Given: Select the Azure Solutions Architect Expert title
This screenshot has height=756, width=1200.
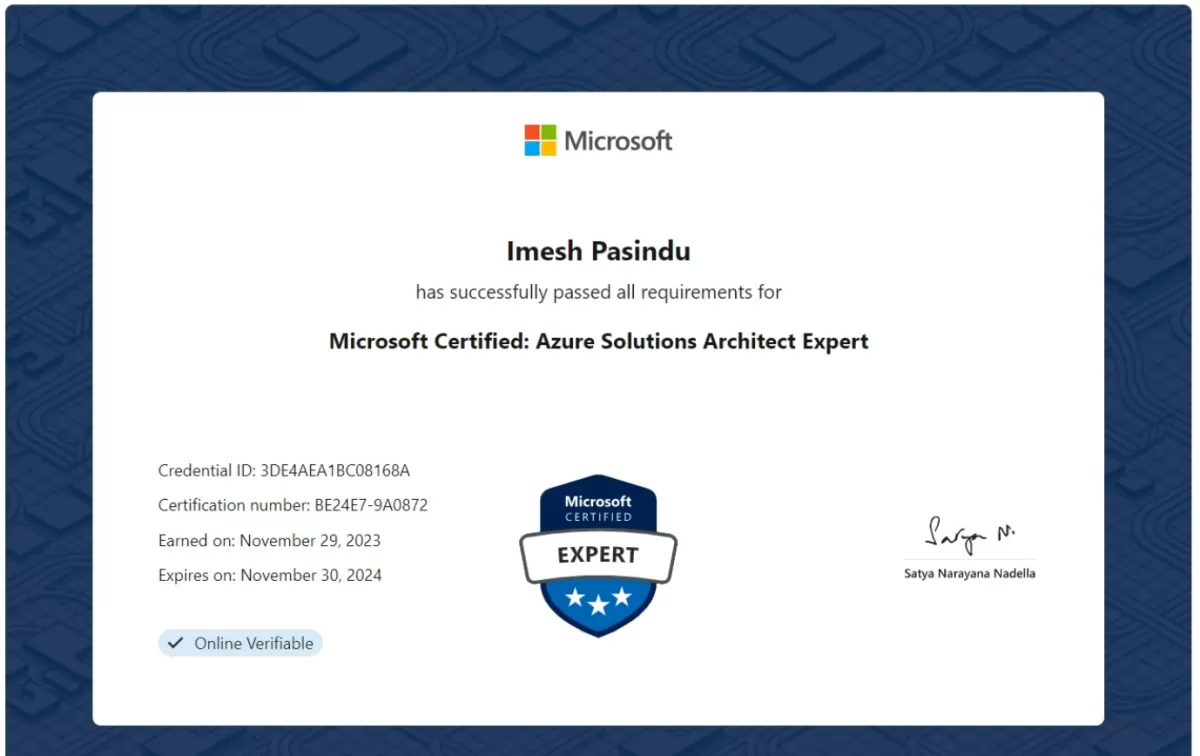Looking at the screenshot, I should [x=598, y=341].
